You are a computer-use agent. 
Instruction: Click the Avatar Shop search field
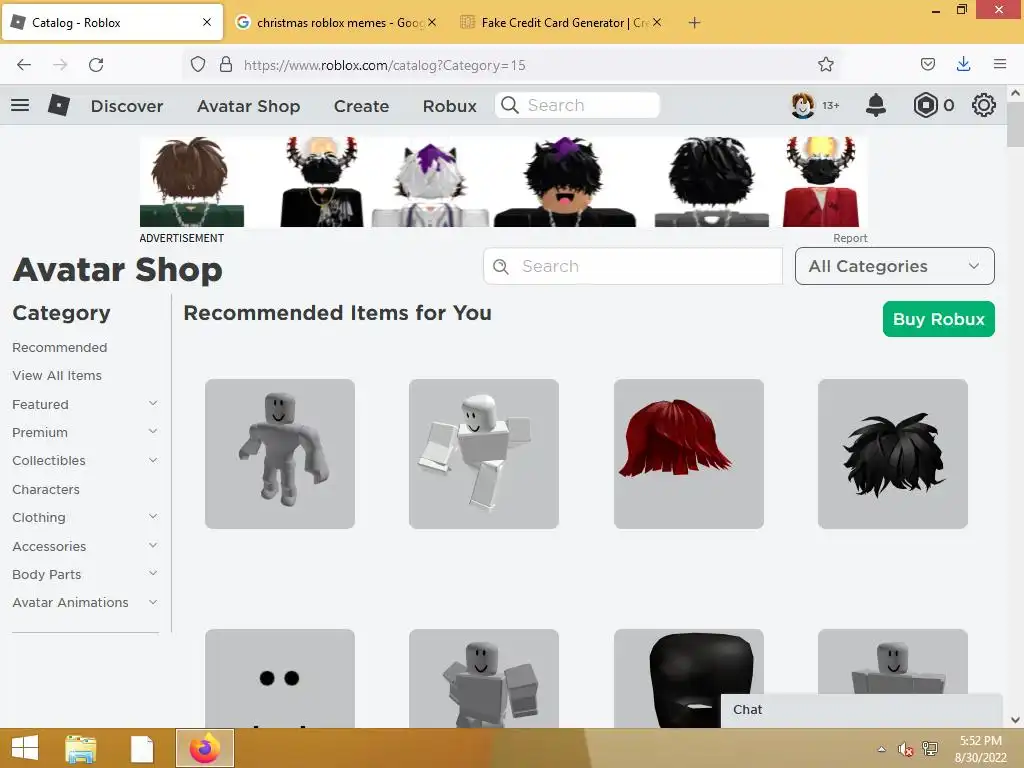[x=633, y=266]
